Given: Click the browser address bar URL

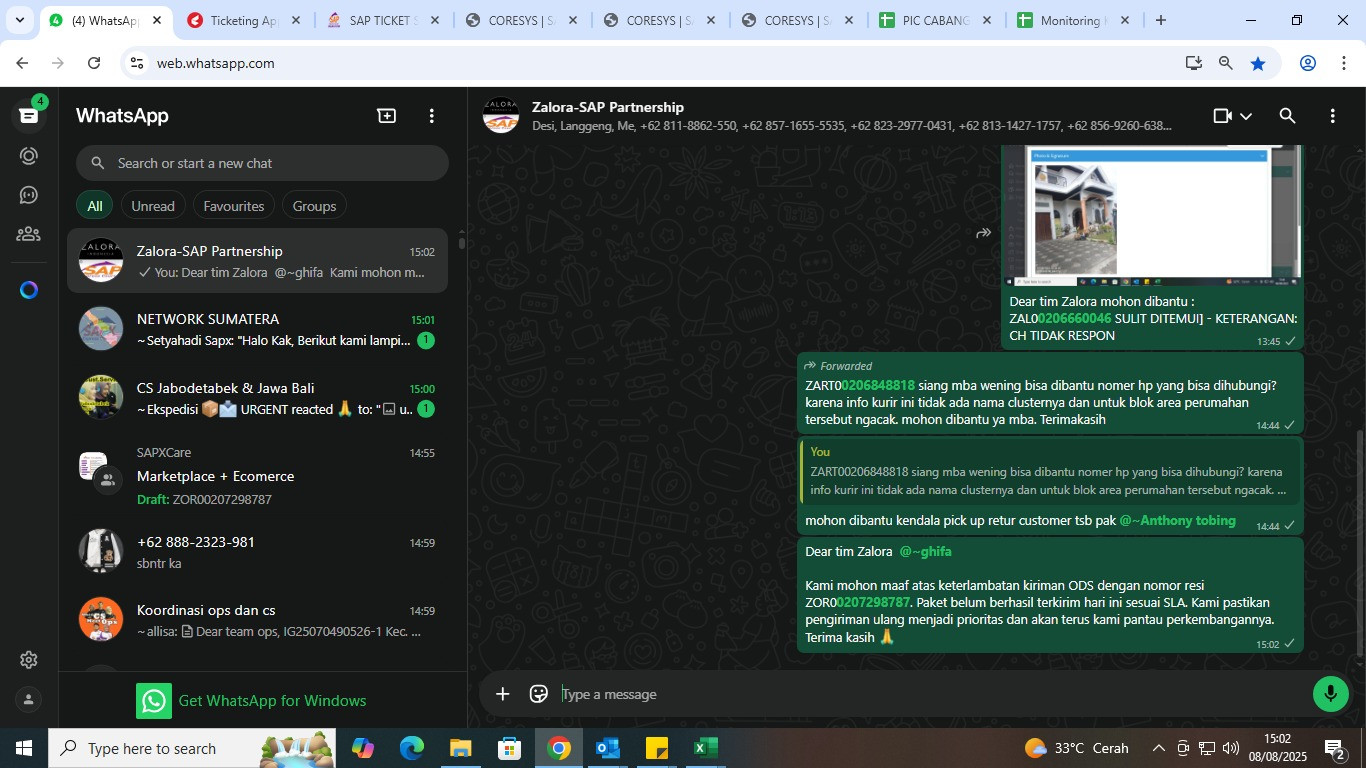Looking at the screenshot, I should pos(215,63).
